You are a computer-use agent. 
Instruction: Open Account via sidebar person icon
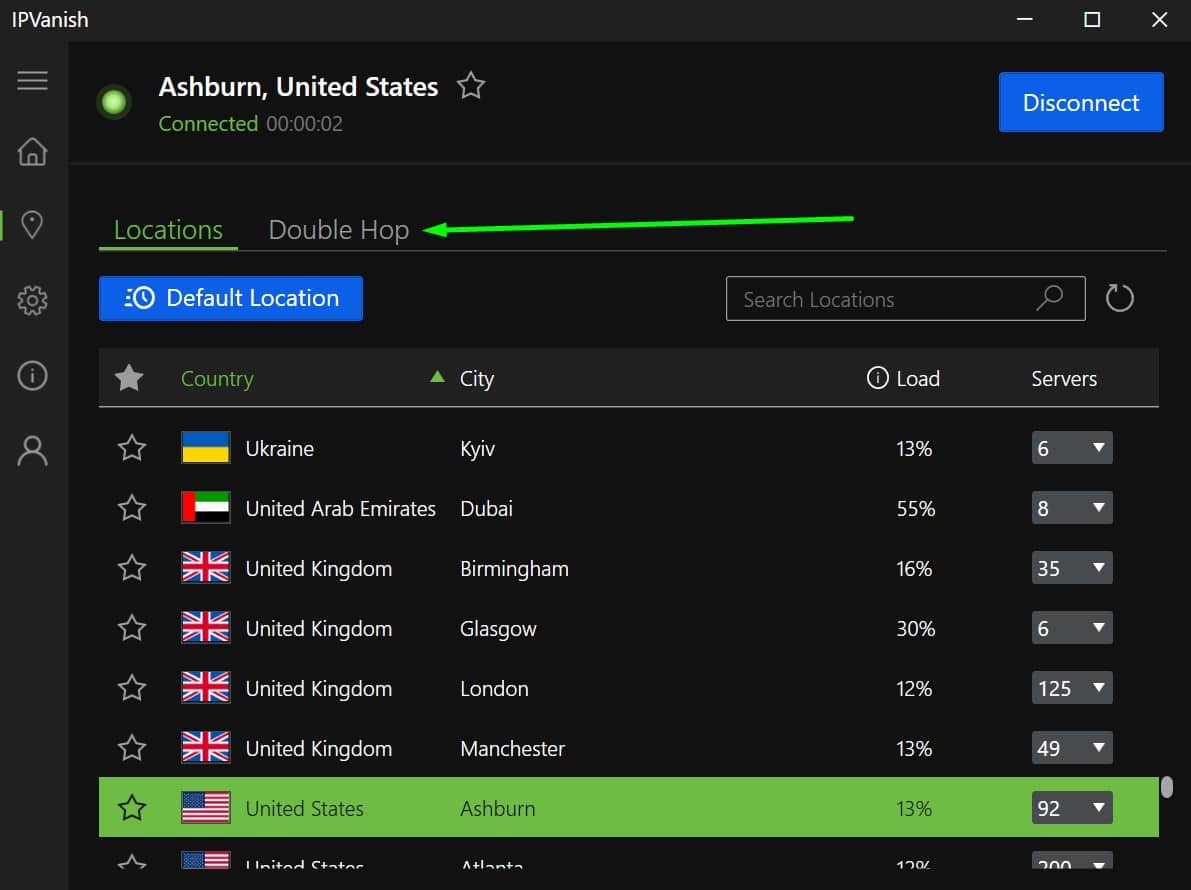point(33,450)
